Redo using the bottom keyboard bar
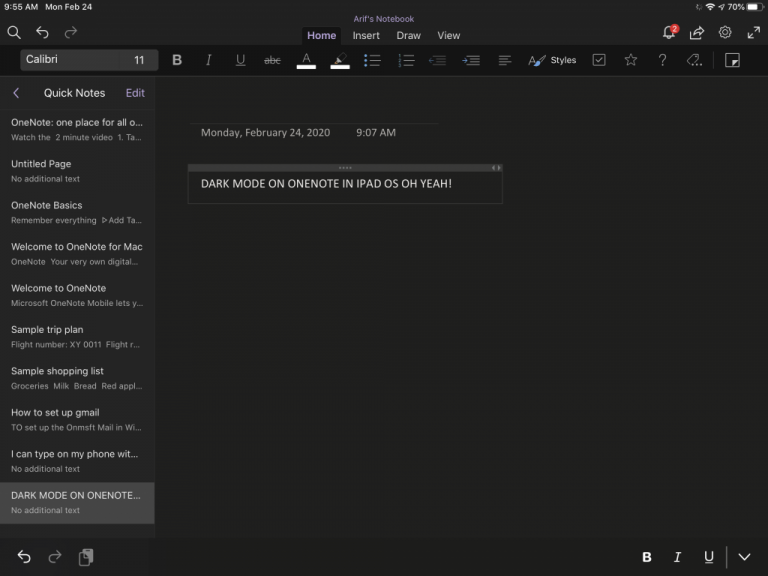Image resolution: width=768 pixels, height=576 pixels. click(55, 557)
